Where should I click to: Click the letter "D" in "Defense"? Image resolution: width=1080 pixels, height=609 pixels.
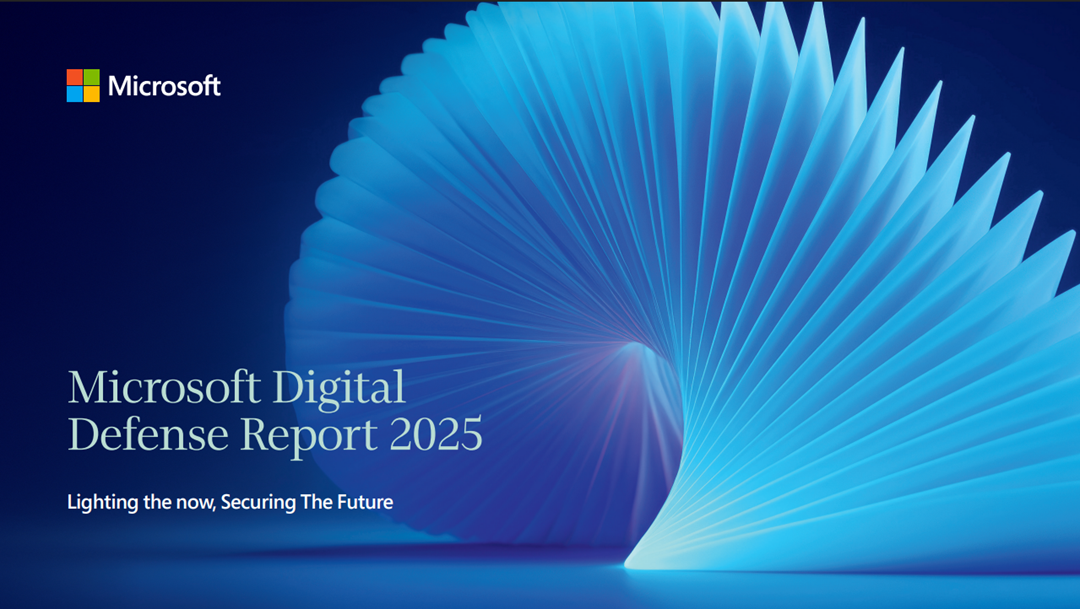point(79,435)
